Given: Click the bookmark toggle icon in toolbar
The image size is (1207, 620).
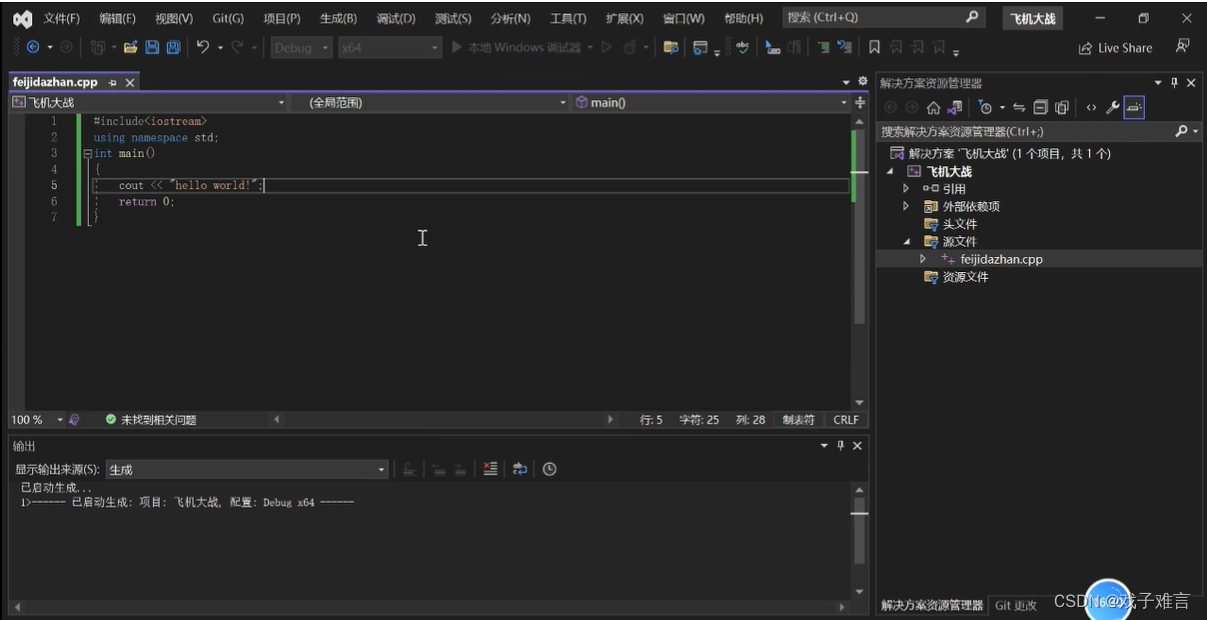Looking at the screenshot, I should 874,47.
